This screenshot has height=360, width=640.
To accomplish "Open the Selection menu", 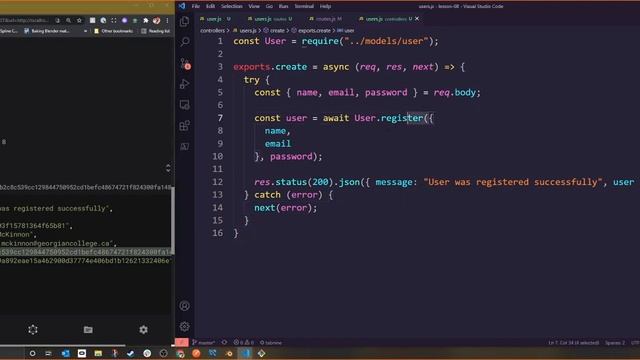I will point(231,6).
